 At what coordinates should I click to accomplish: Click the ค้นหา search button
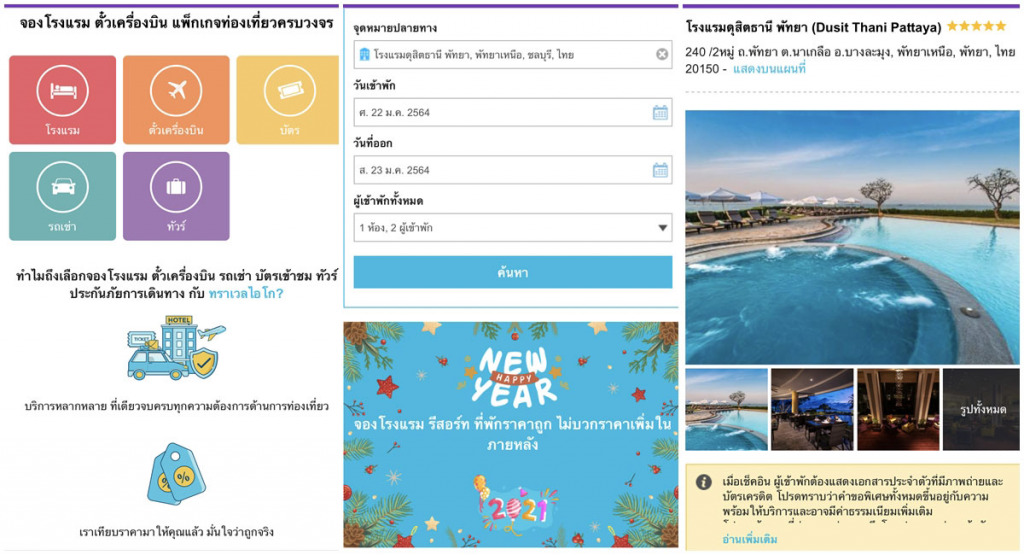pyautogui.click(x=513, y=272)
